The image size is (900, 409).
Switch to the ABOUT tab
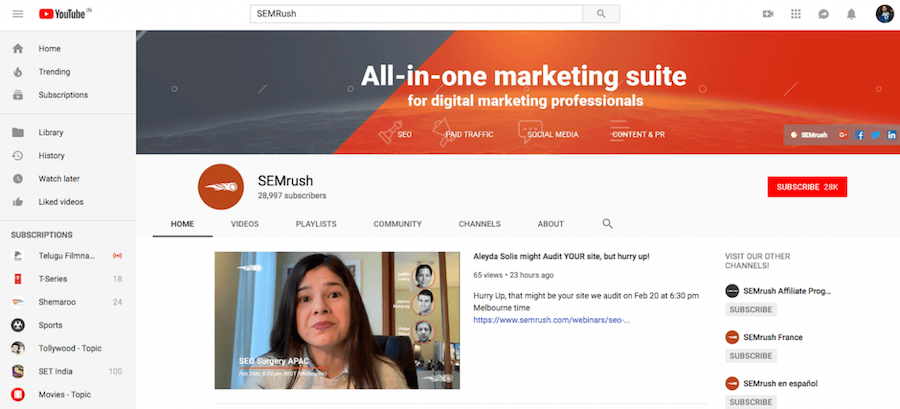551,224
